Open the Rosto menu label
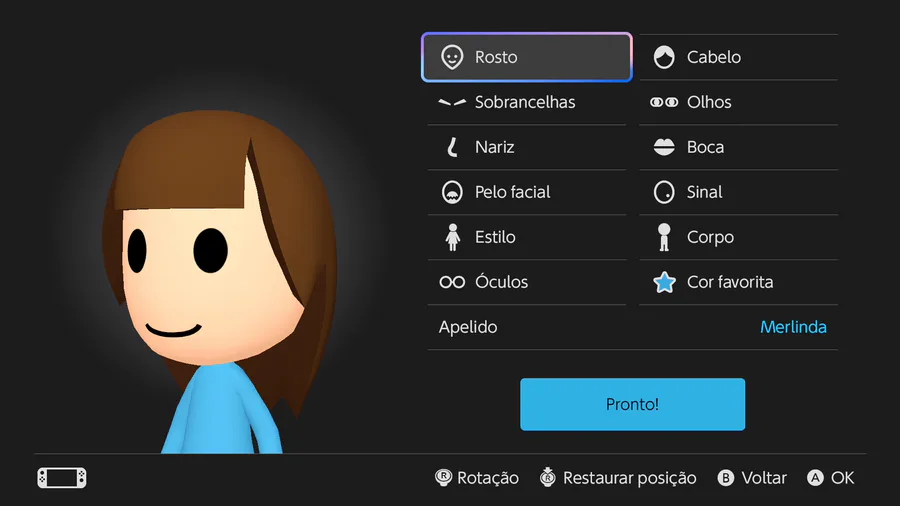 pyautogui.click(x=496, y=57)
